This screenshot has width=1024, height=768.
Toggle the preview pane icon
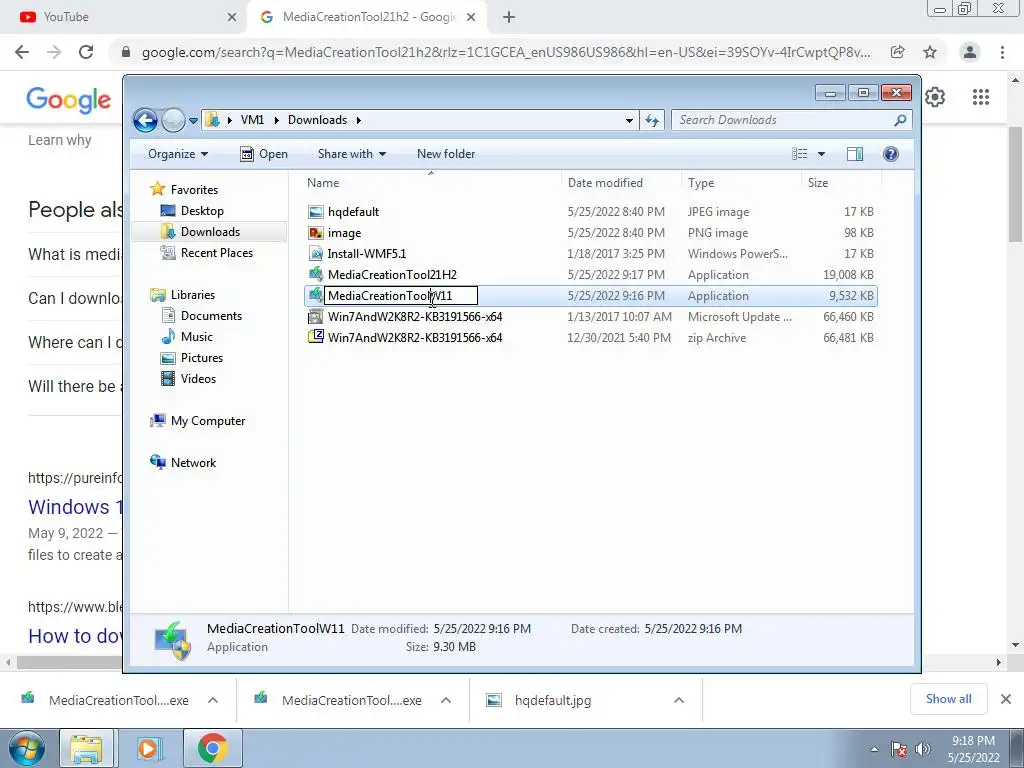coord(855,154)
